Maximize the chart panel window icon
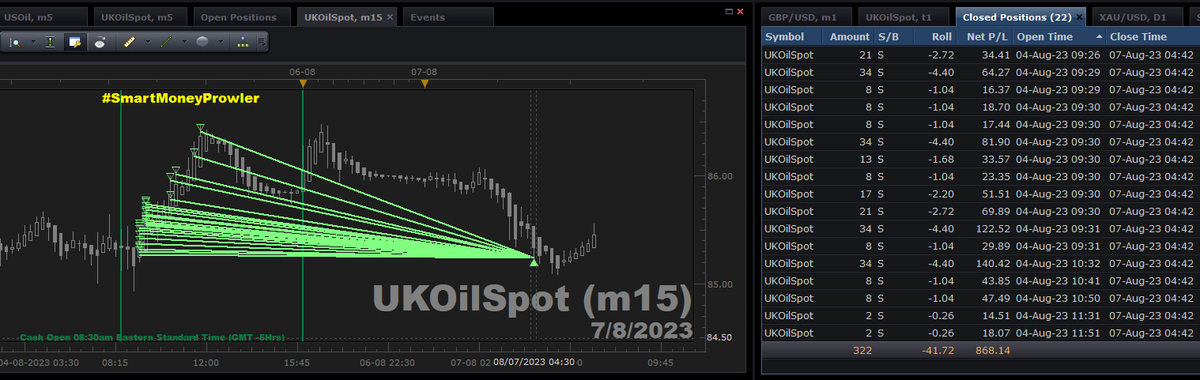Viewport: 1200px width, 380px height. coord(729,11)
